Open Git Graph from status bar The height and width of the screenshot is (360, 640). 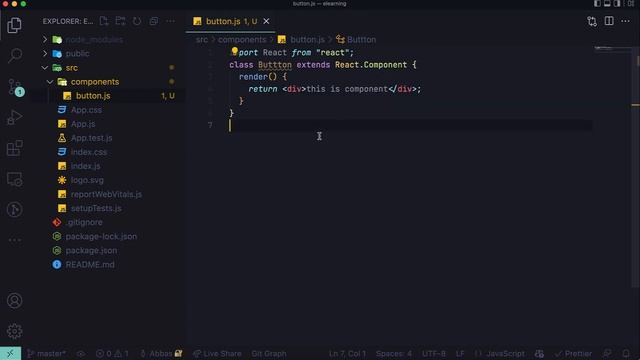click(269, 354)
